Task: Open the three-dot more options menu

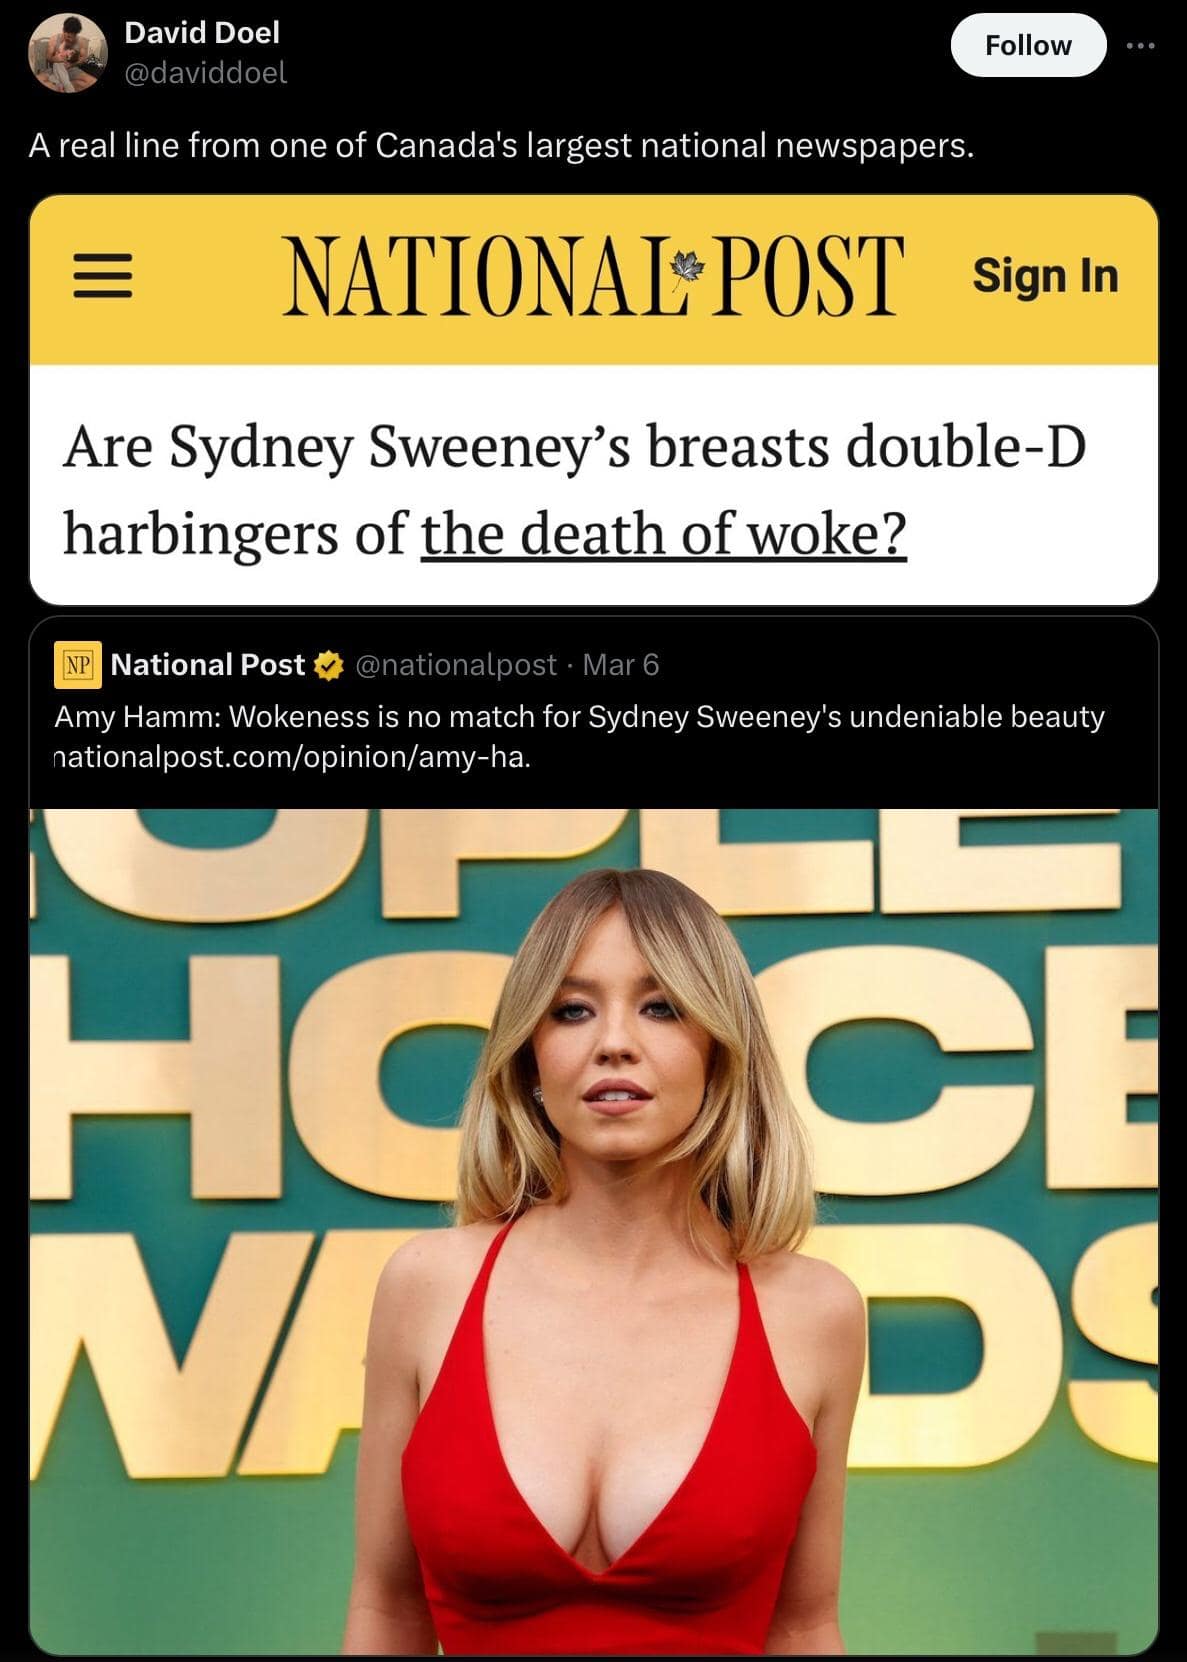Action: coord(1140,45)
